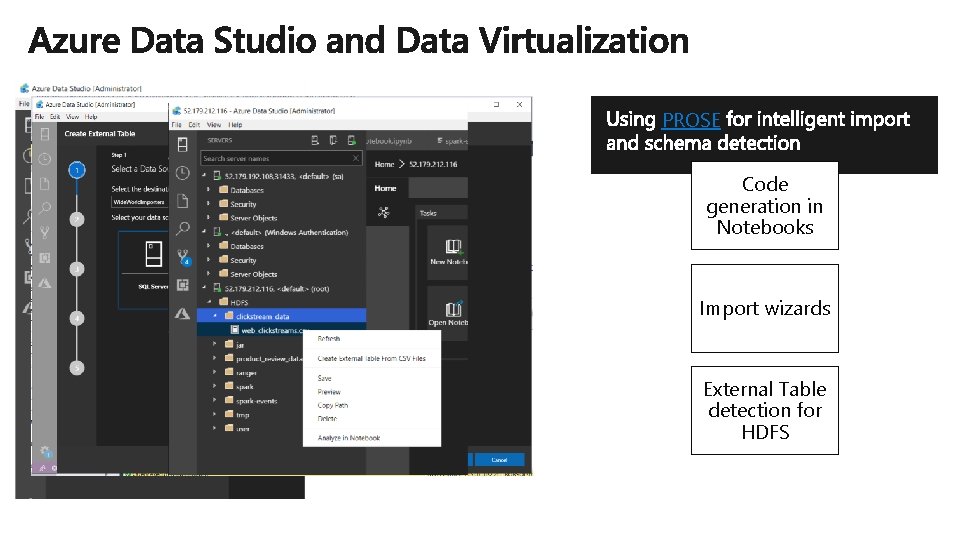Open the Extensions icon in front window activity bar

click(x=182, y=285)
